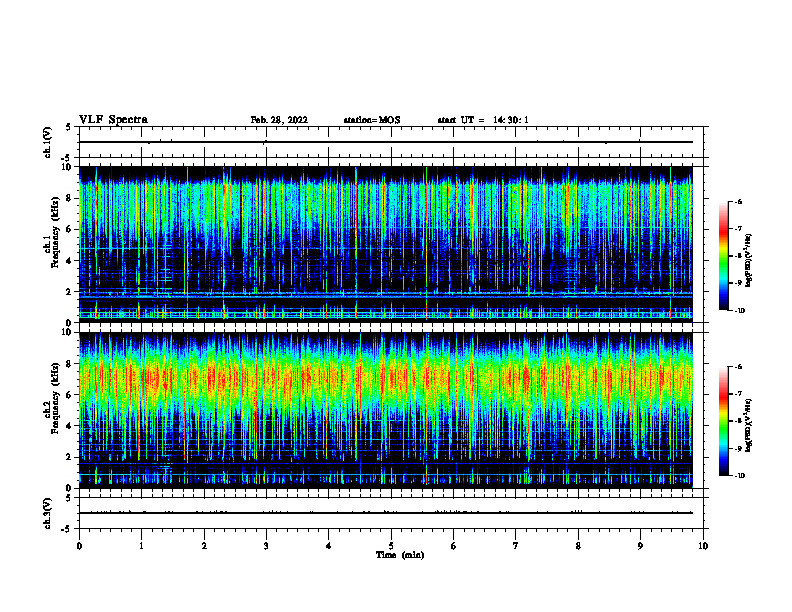Click inside the ch.1 spectrogram panel
This screenshot has width=792, height=612.
[x=386, y=244]
